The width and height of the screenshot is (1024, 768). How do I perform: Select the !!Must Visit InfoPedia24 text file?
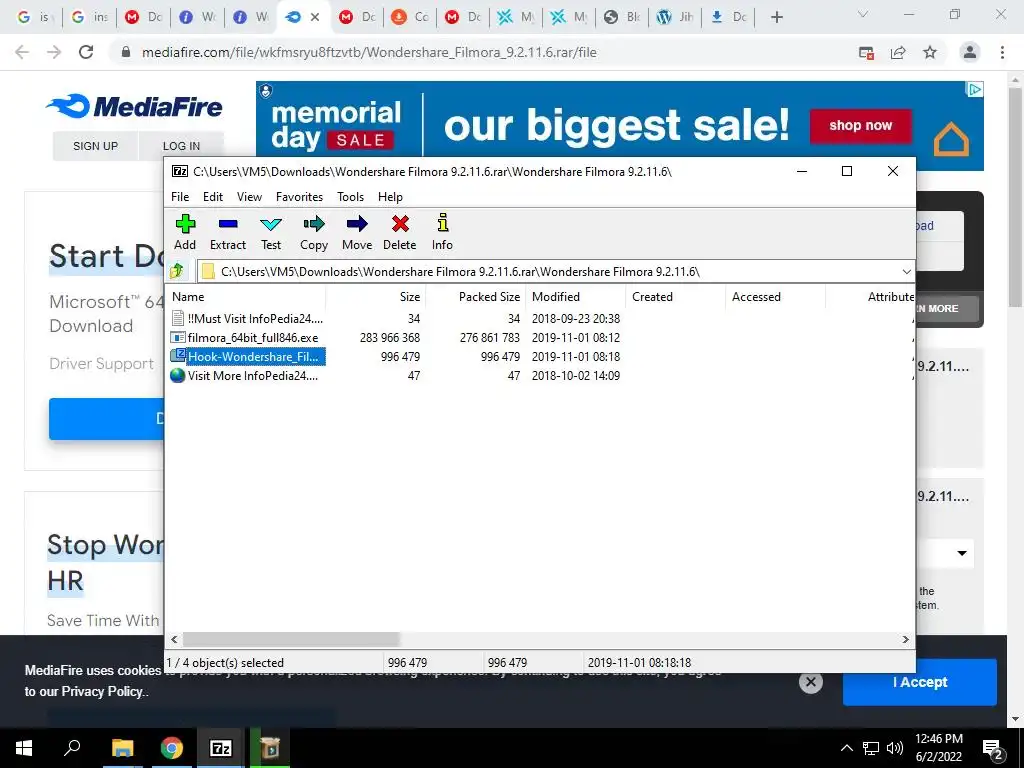point(247,319)
